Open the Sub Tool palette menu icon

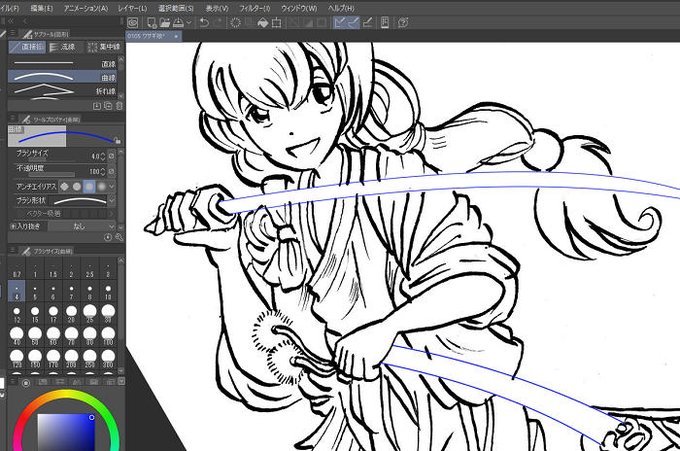tap(13, 33)
